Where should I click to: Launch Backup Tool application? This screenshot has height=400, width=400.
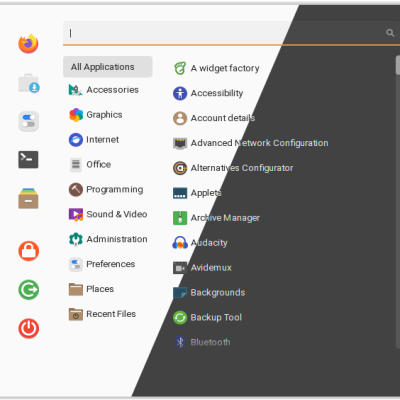207,317
